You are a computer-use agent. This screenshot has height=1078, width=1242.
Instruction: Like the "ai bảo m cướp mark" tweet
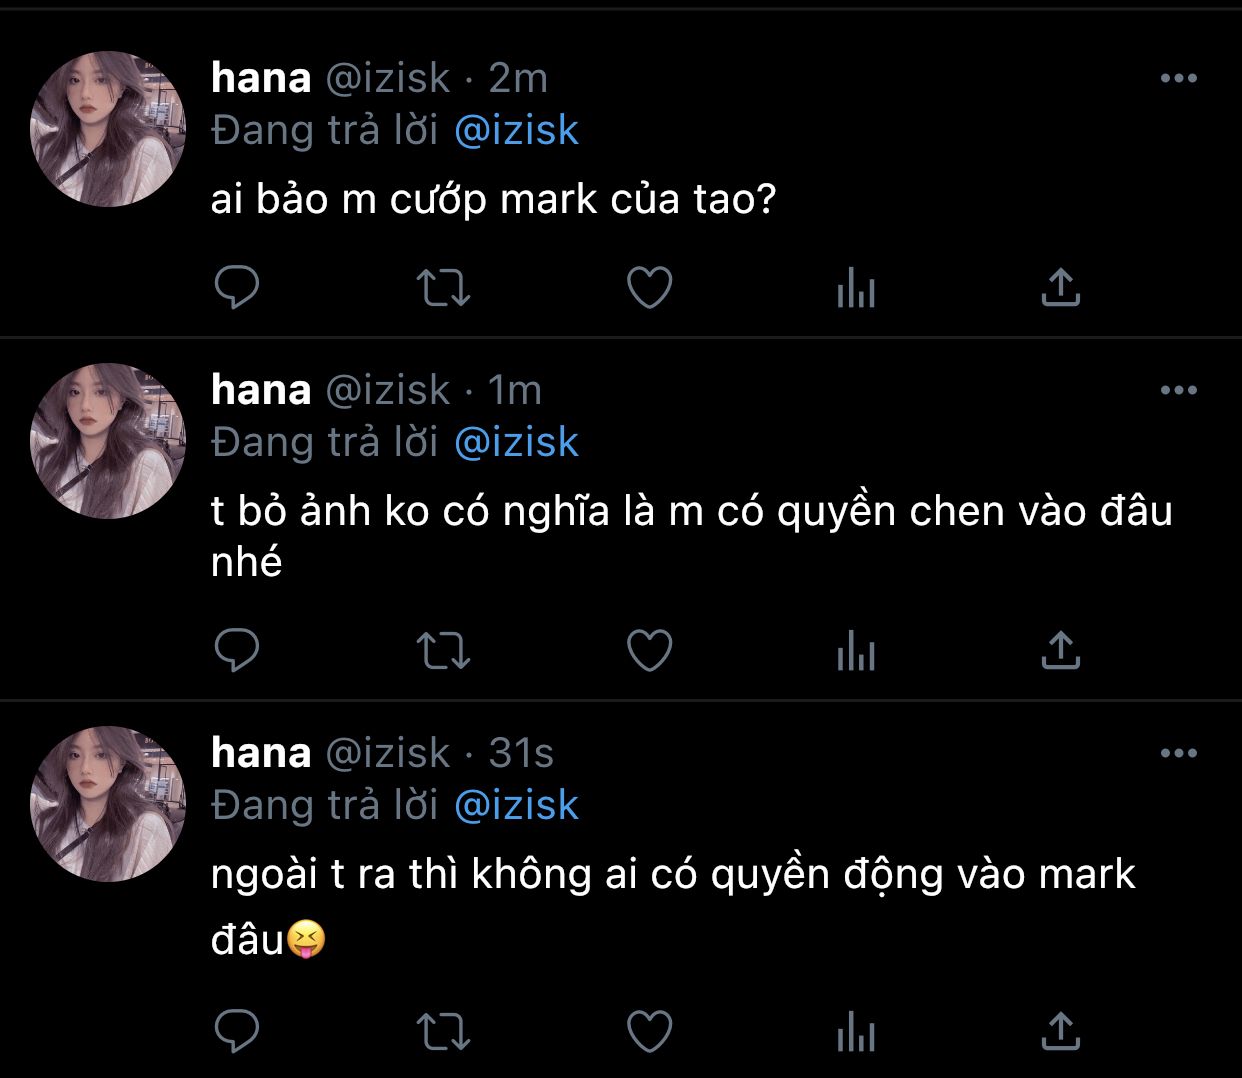(x=649, y=288)
